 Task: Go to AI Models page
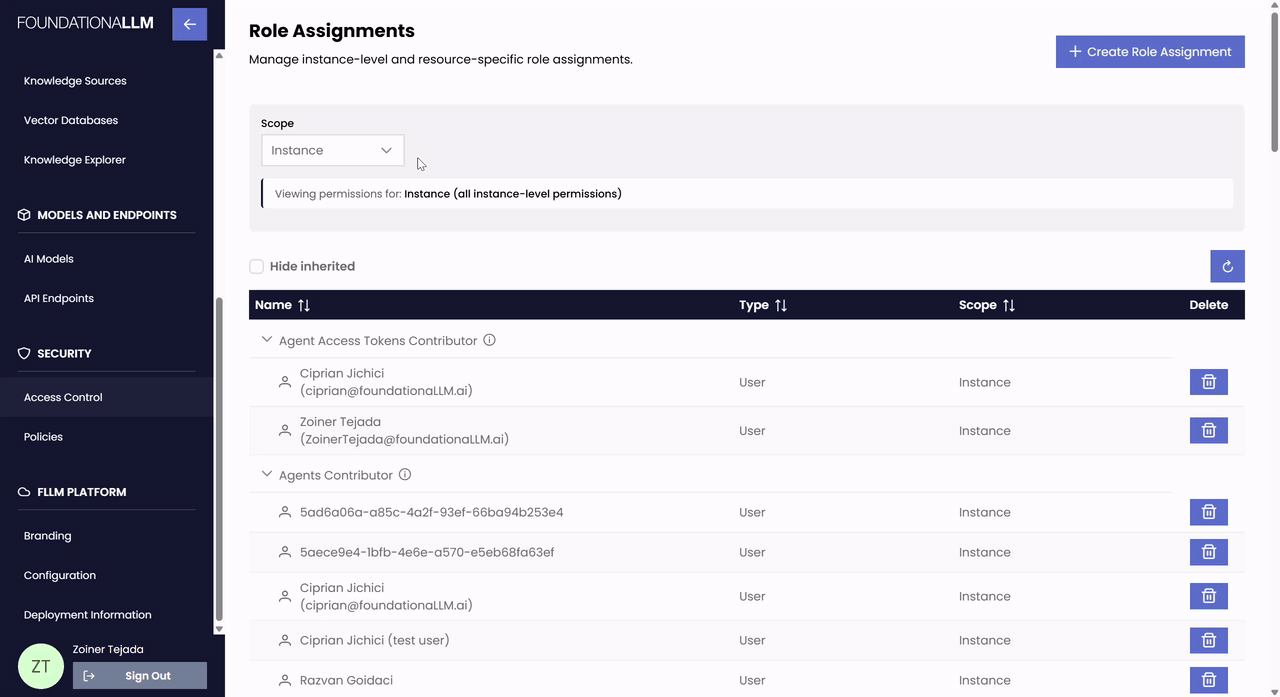[x=49, y=259]
